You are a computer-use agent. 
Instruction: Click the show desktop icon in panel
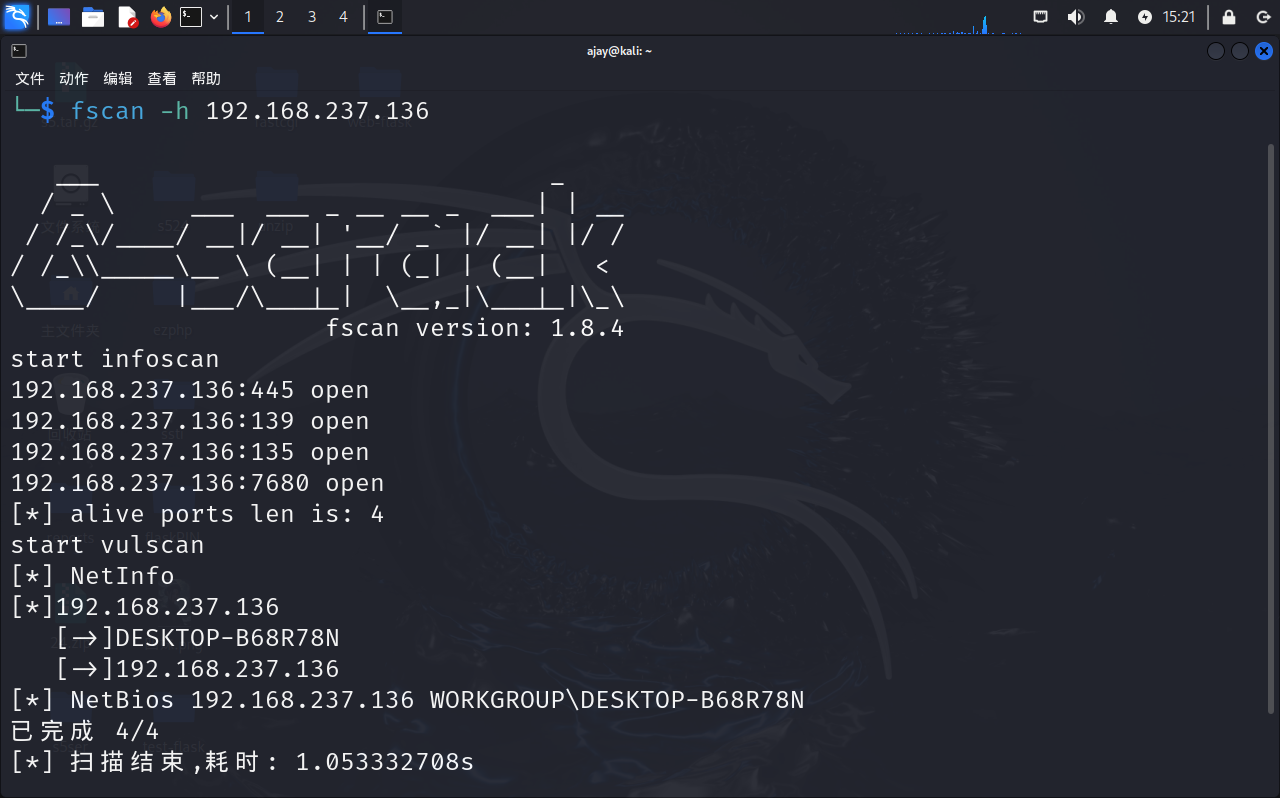[x=59, y=17]
